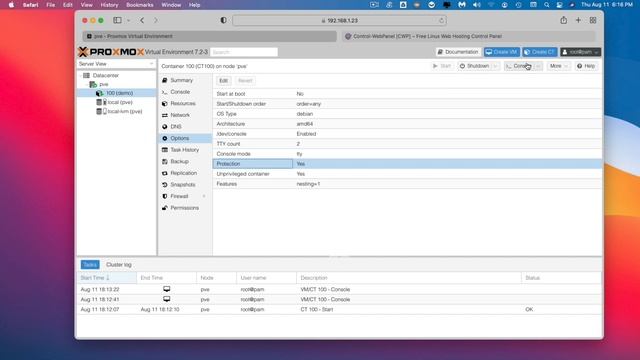Viewport: 640px width, 360px height.
Task: Open the Summary panel
Action: (x=181, y=80)
